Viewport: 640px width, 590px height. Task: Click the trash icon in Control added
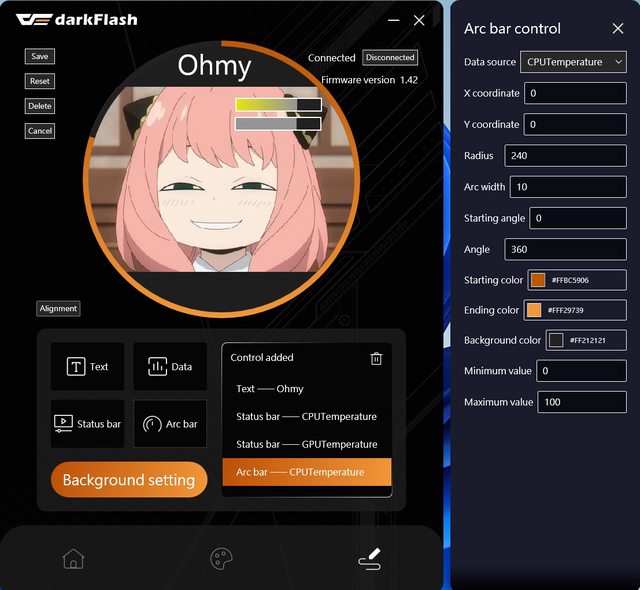pos(376,359)
